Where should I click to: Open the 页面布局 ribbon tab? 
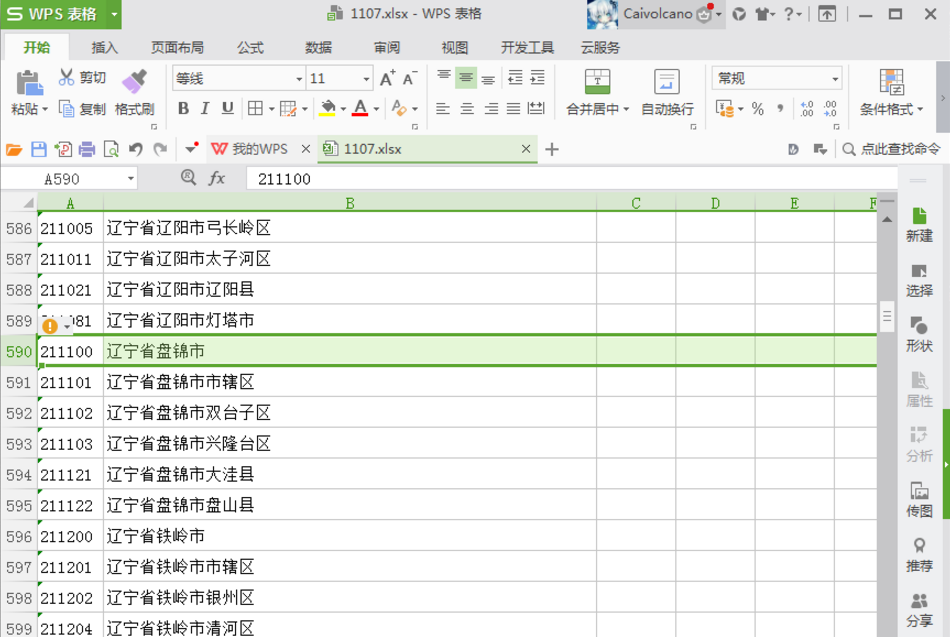pos(177,48)
